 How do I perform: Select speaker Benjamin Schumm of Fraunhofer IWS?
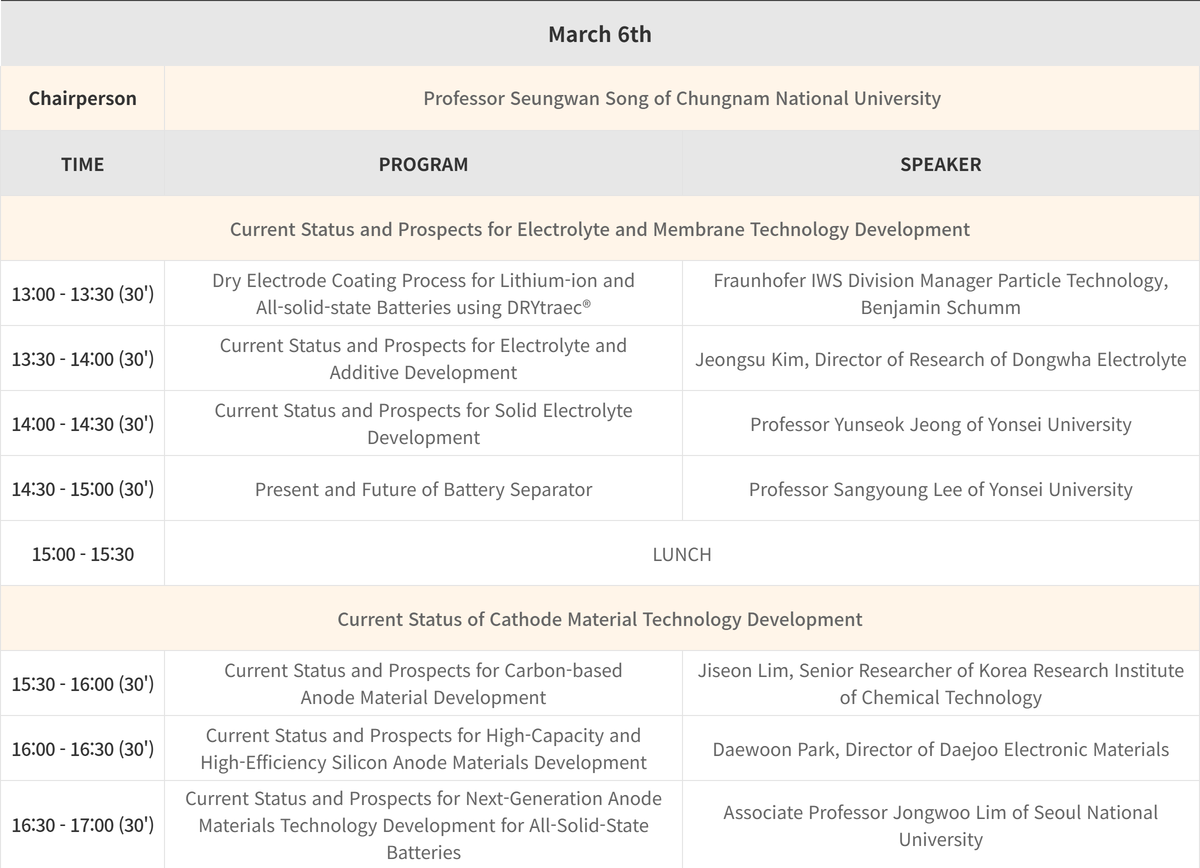(940, 294)
